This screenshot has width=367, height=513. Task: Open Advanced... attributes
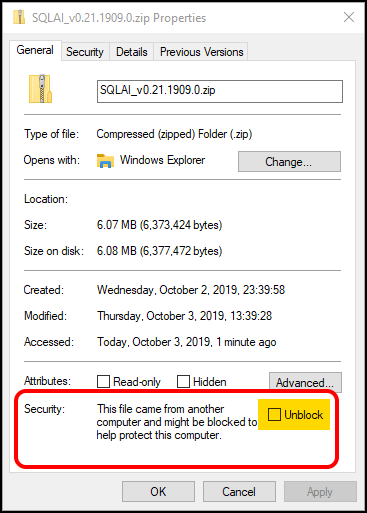pyautogui.click(x=305, y=382)
